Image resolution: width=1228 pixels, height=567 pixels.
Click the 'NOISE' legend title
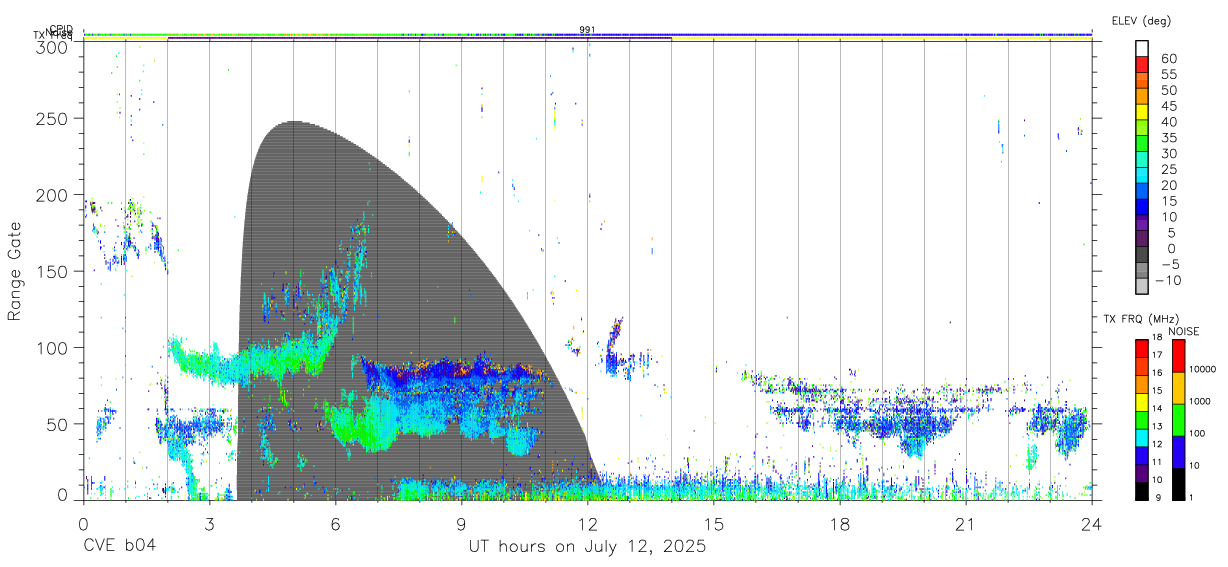click(1184, 331)
